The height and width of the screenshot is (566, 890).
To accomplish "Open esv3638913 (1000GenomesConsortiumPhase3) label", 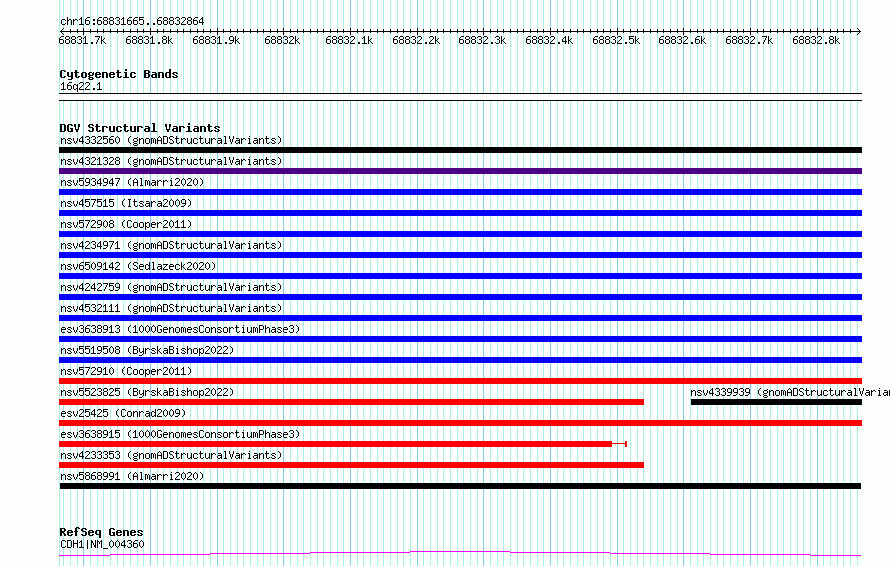I will (x=180, y=329).
